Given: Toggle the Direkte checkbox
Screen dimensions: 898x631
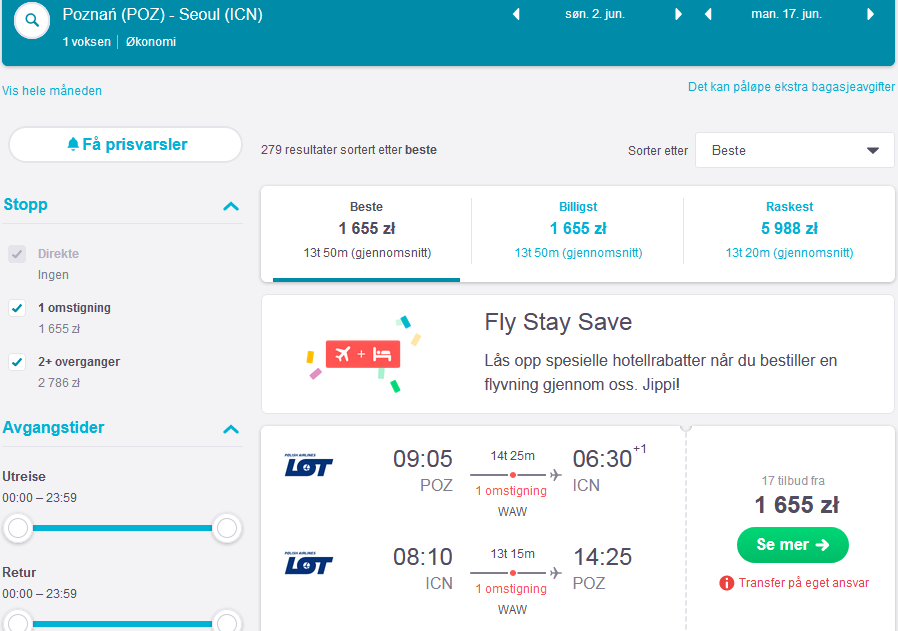Looking at the screenshot, I should [x=17, y=254].
